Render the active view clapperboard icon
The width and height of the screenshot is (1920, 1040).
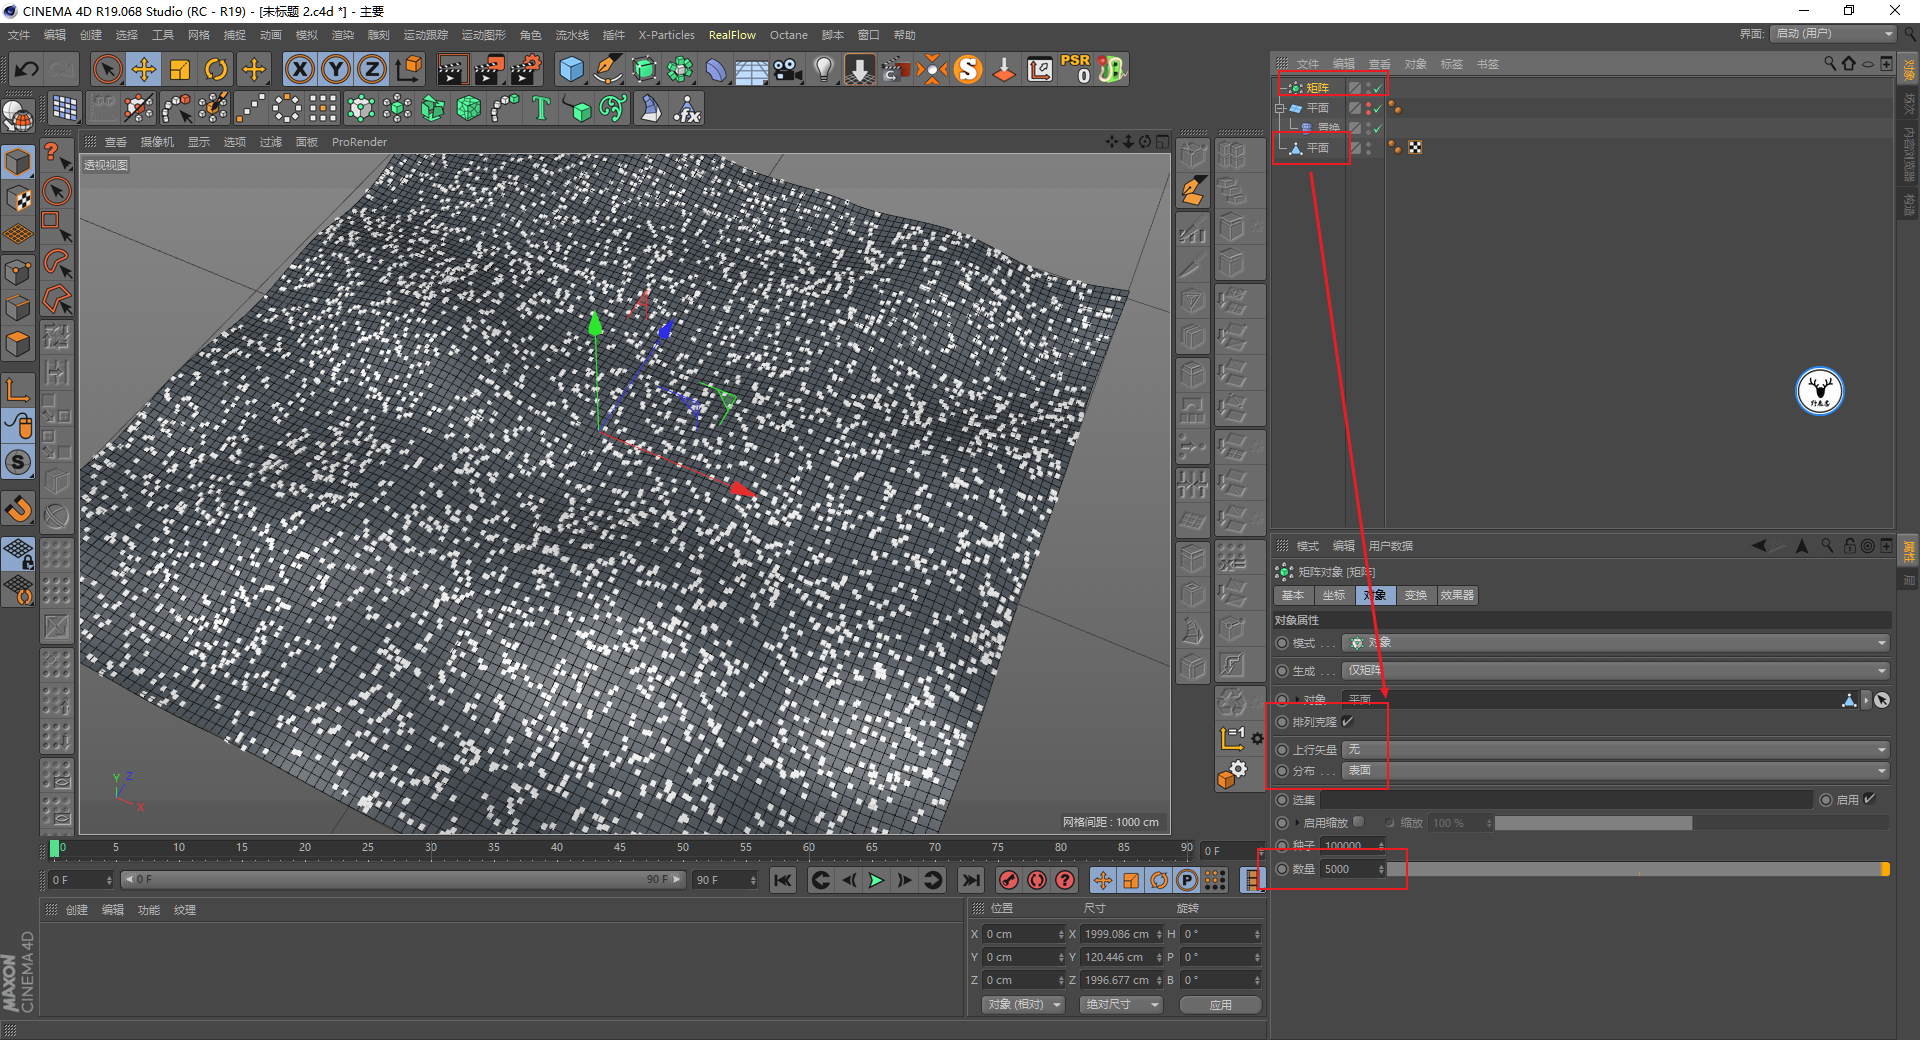[452, 69]
